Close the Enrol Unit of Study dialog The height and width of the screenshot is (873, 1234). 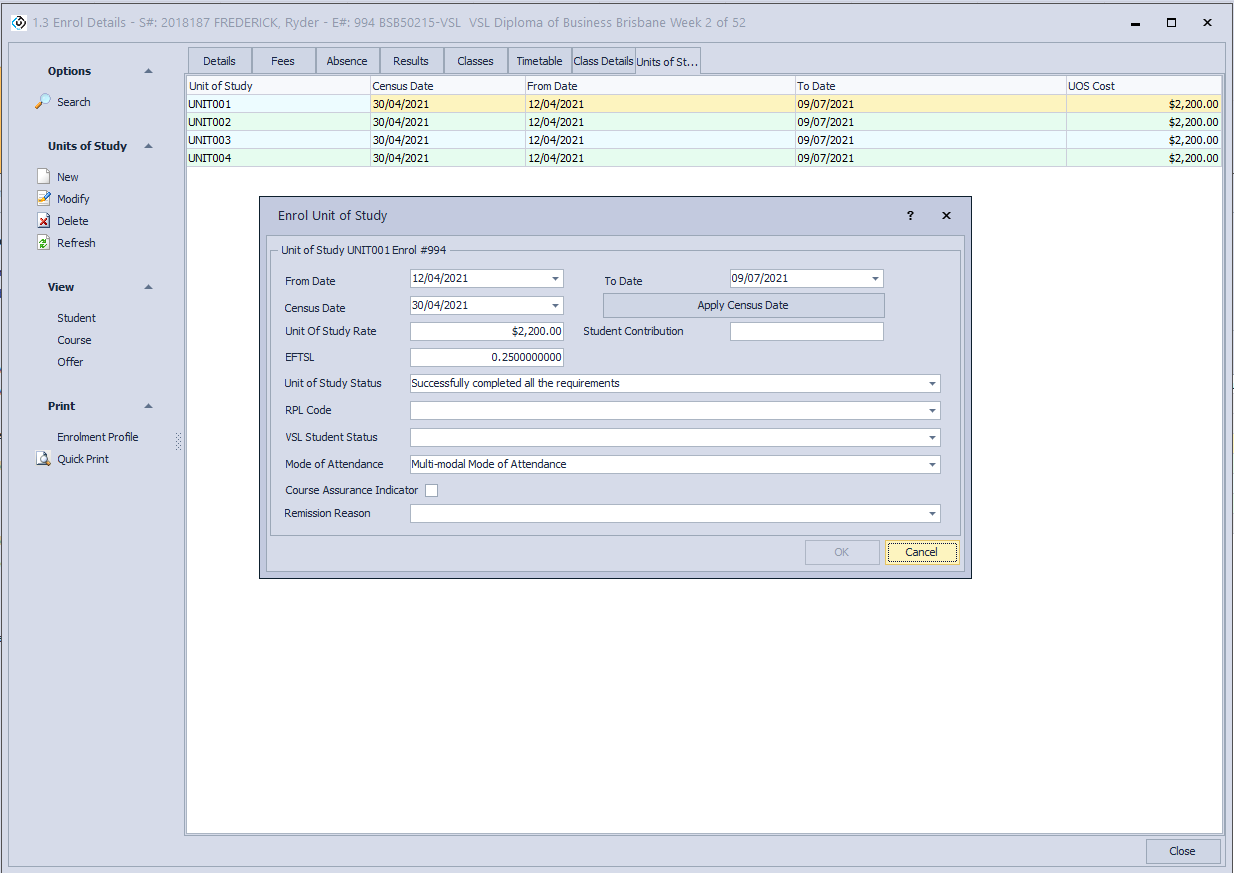tap(946, 216)
